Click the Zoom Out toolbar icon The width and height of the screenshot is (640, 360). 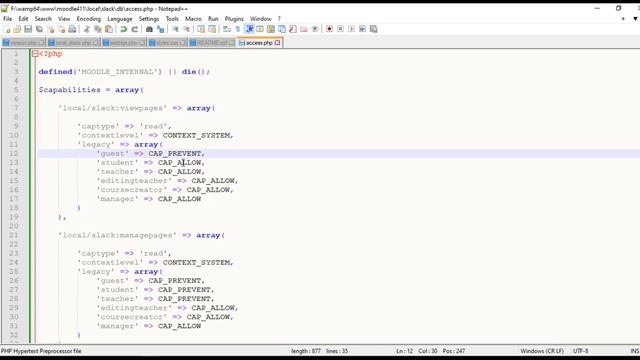(187, 29)
